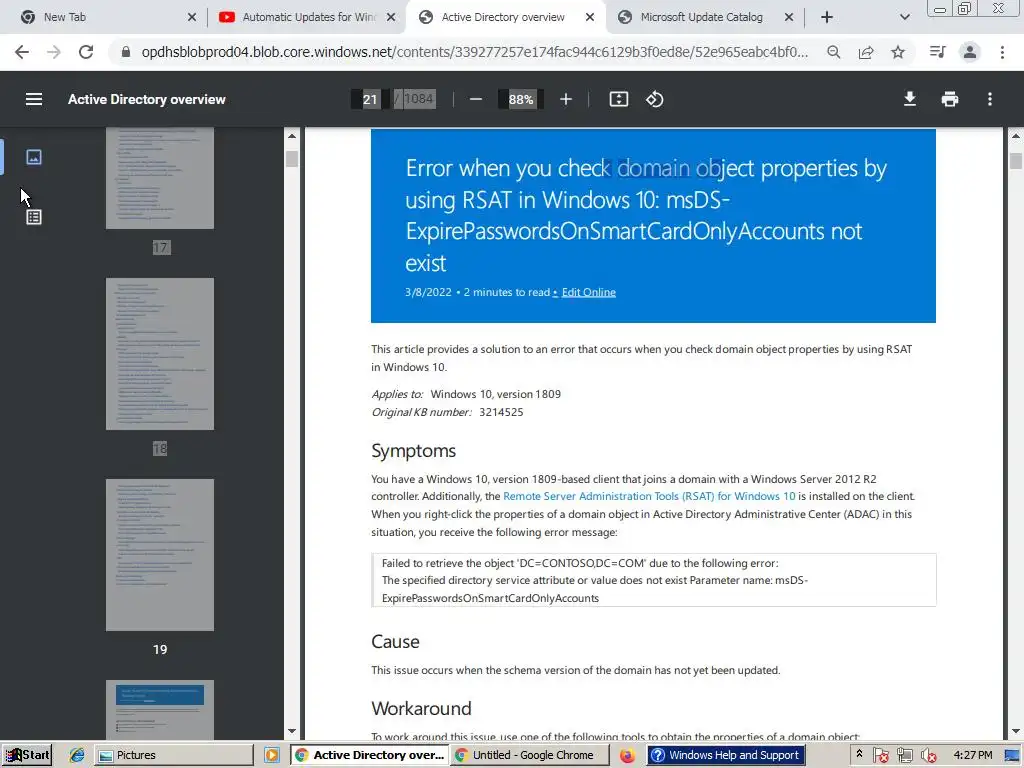The width and height of the screenshot is (1024, 768).
Task: Click the Symptoms heading
Action: point(413,451)
